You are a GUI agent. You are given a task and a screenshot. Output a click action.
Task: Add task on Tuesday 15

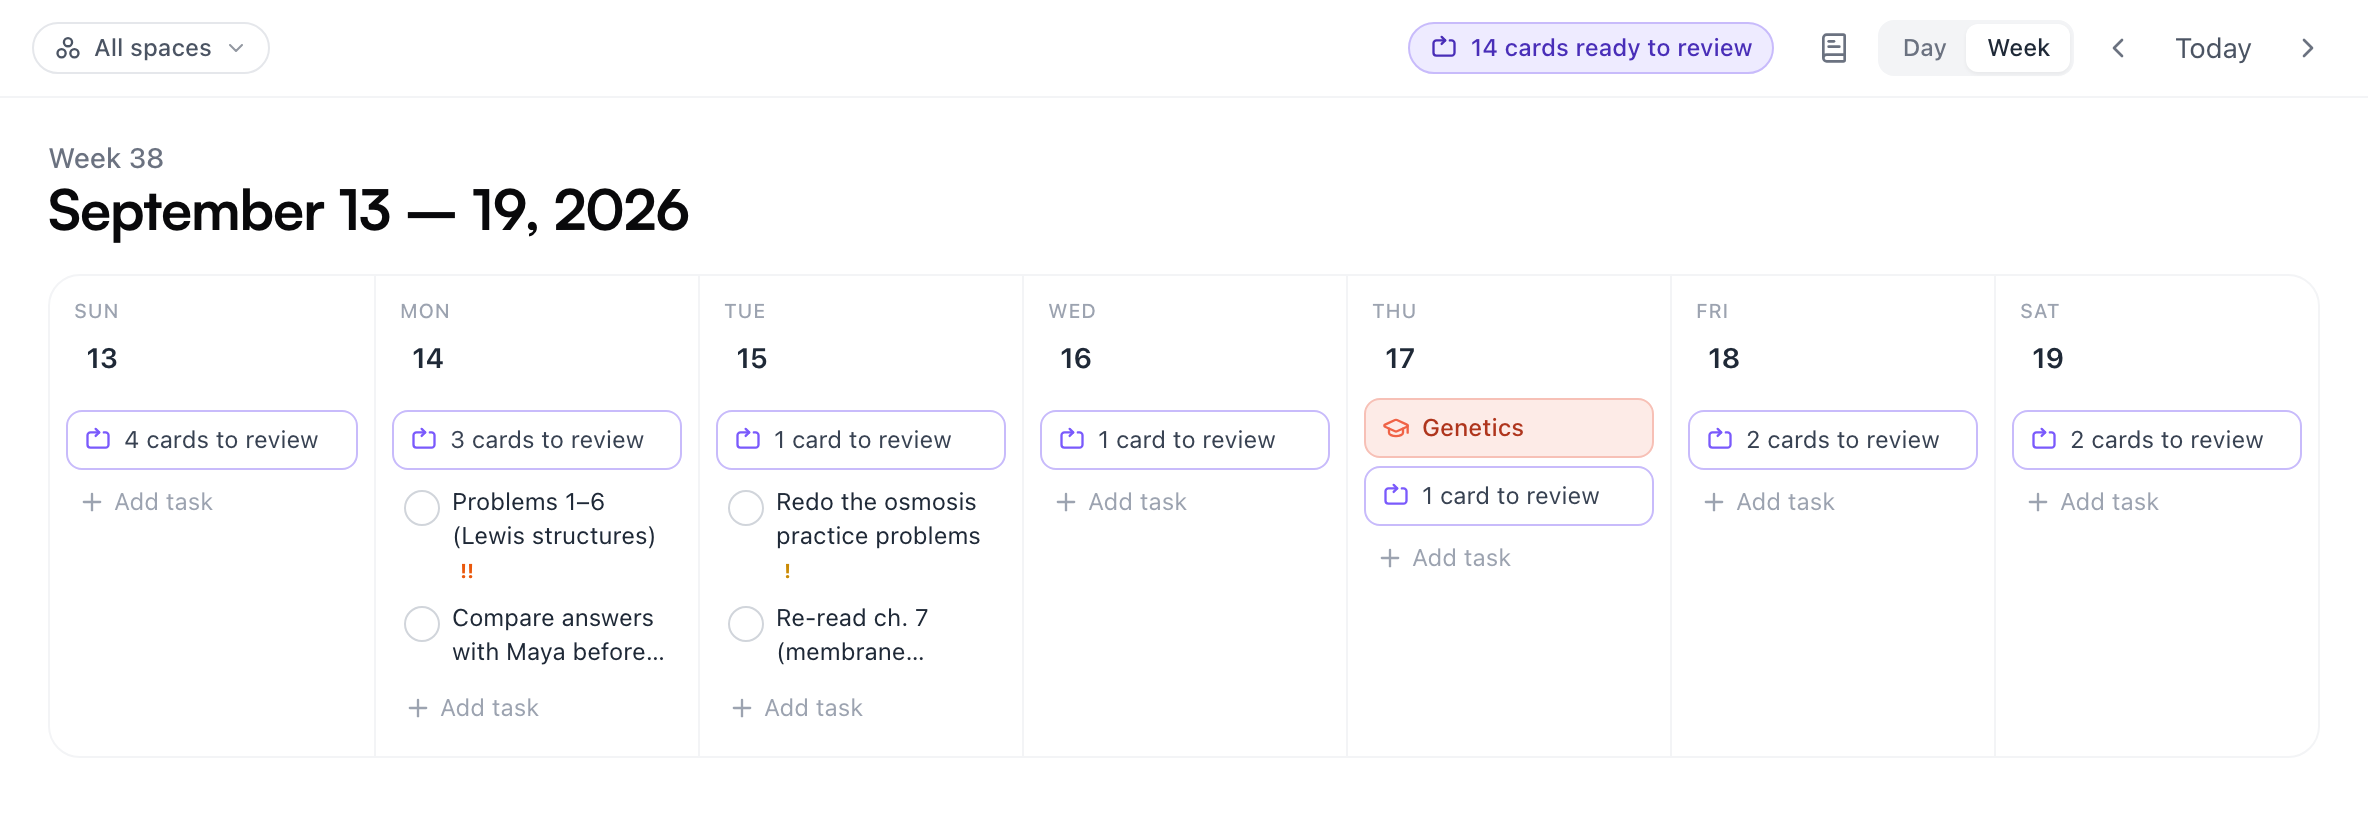tap(798, 708)
